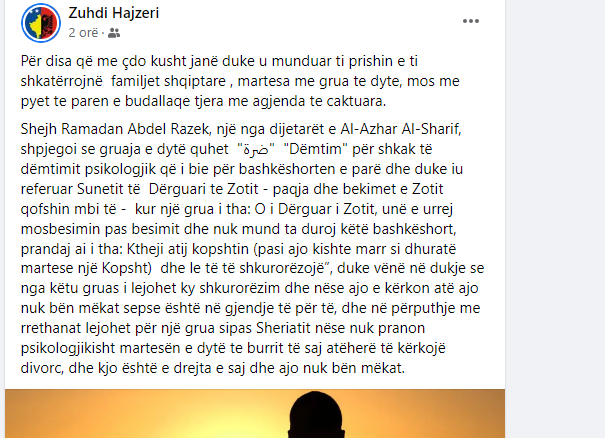Click the final line starting with "divorc"
605x438 pixels.
213,368
